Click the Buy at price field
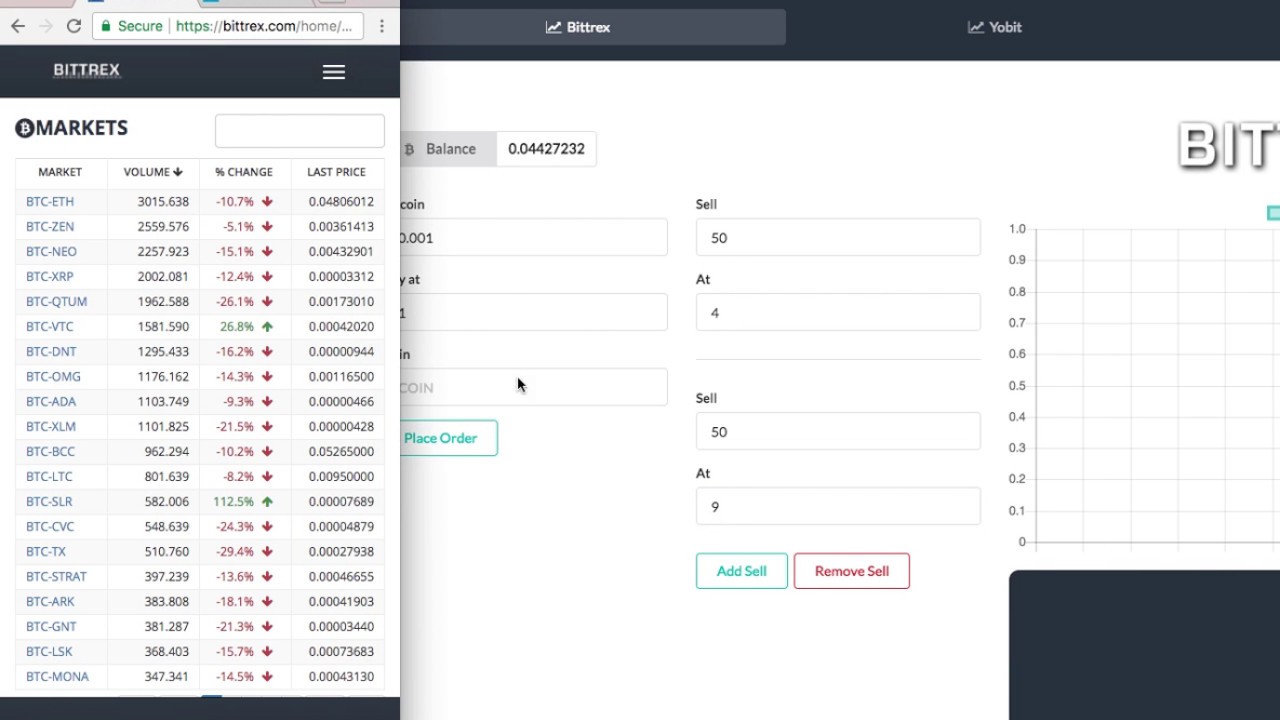The height and width of the screenshot is (720, 1280). (x=533, y=313)
